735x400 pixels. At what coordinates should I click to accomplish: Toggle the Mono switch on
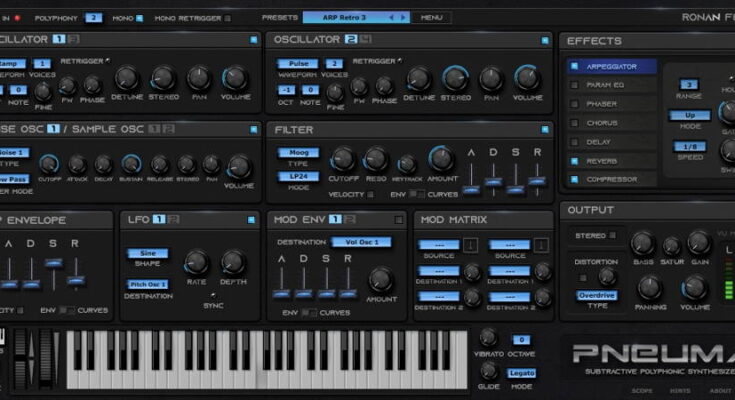(140, 18)
